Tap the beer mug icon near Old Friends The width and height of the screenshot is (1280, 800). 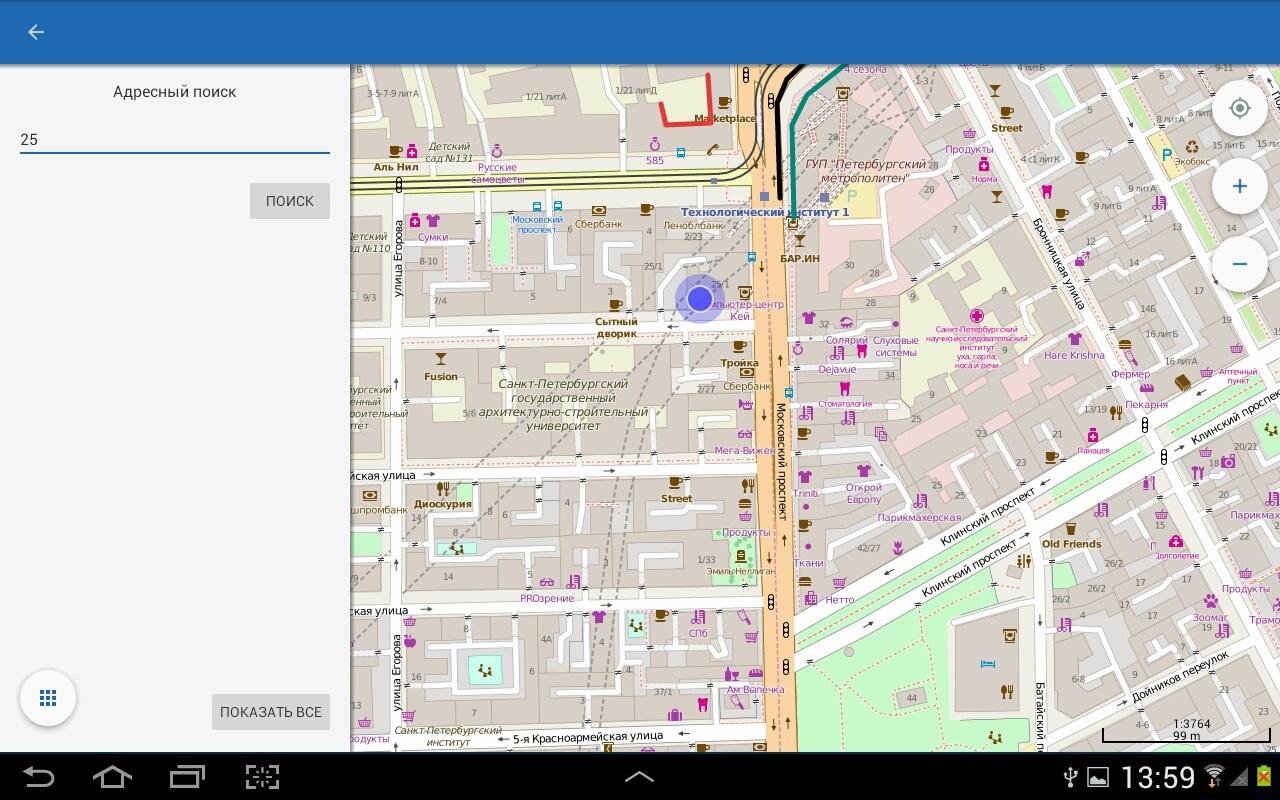pyautogui.click(x=1071, y=529)
